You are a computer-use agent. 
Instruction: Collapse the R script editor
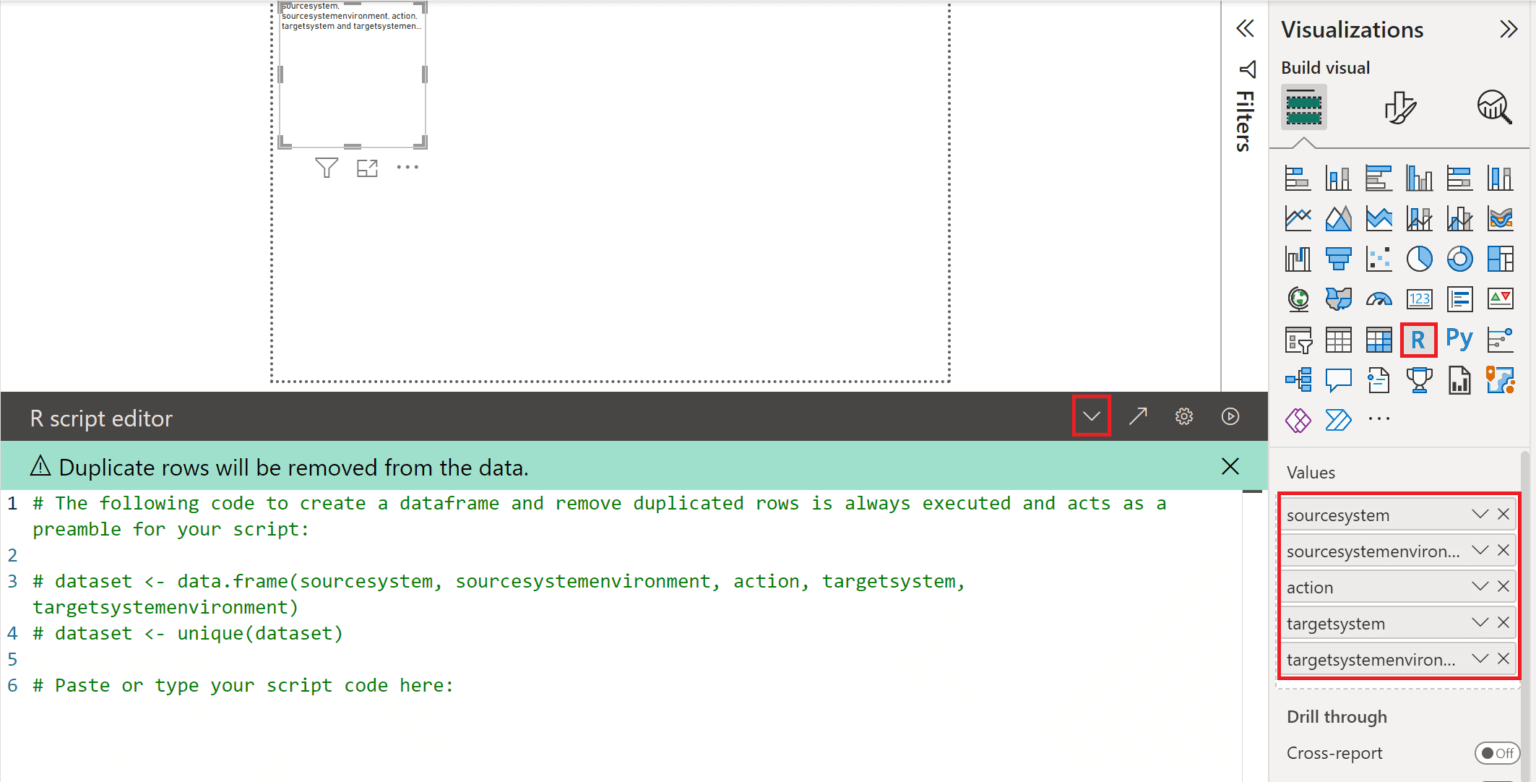click(x=1091, y=416)
